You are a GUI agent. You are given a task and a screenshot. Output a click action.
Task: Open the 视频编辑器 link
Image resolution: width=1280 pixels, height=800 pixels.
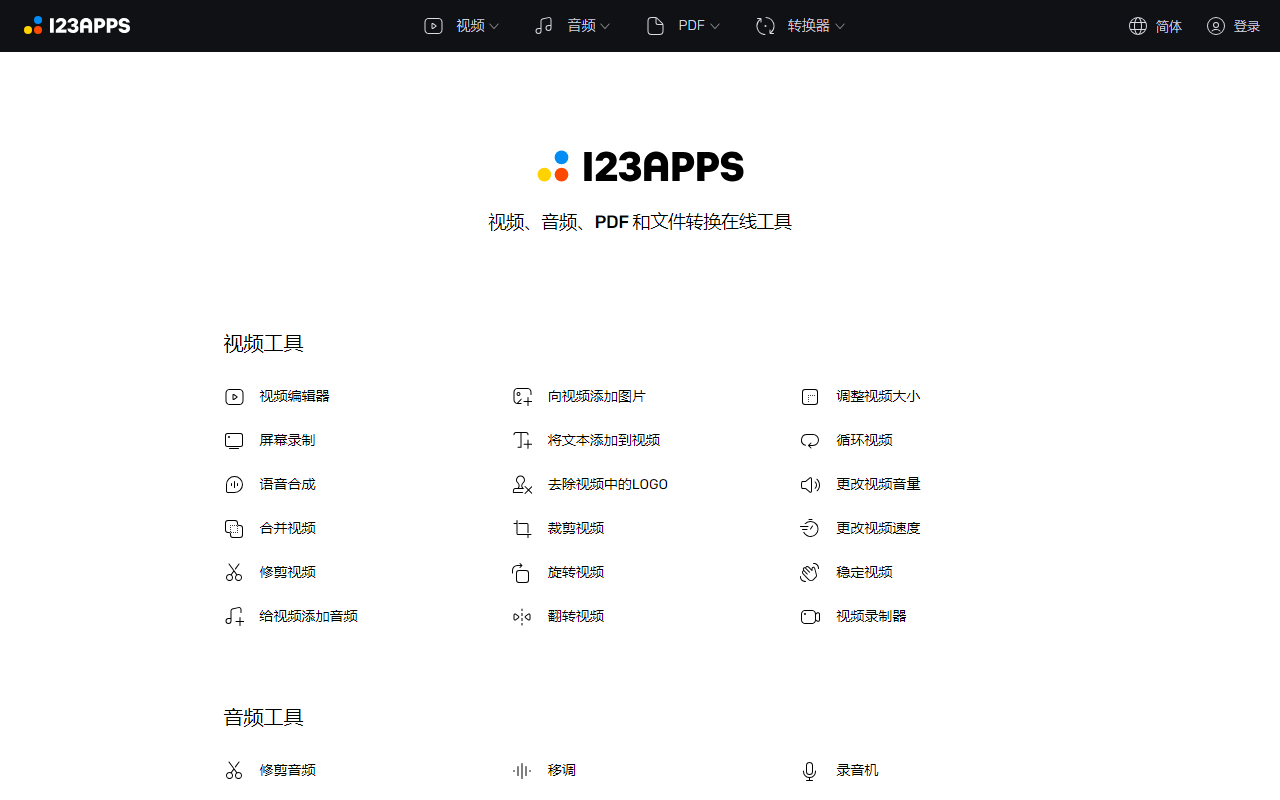pyautogui.click(x=294, y=397)
